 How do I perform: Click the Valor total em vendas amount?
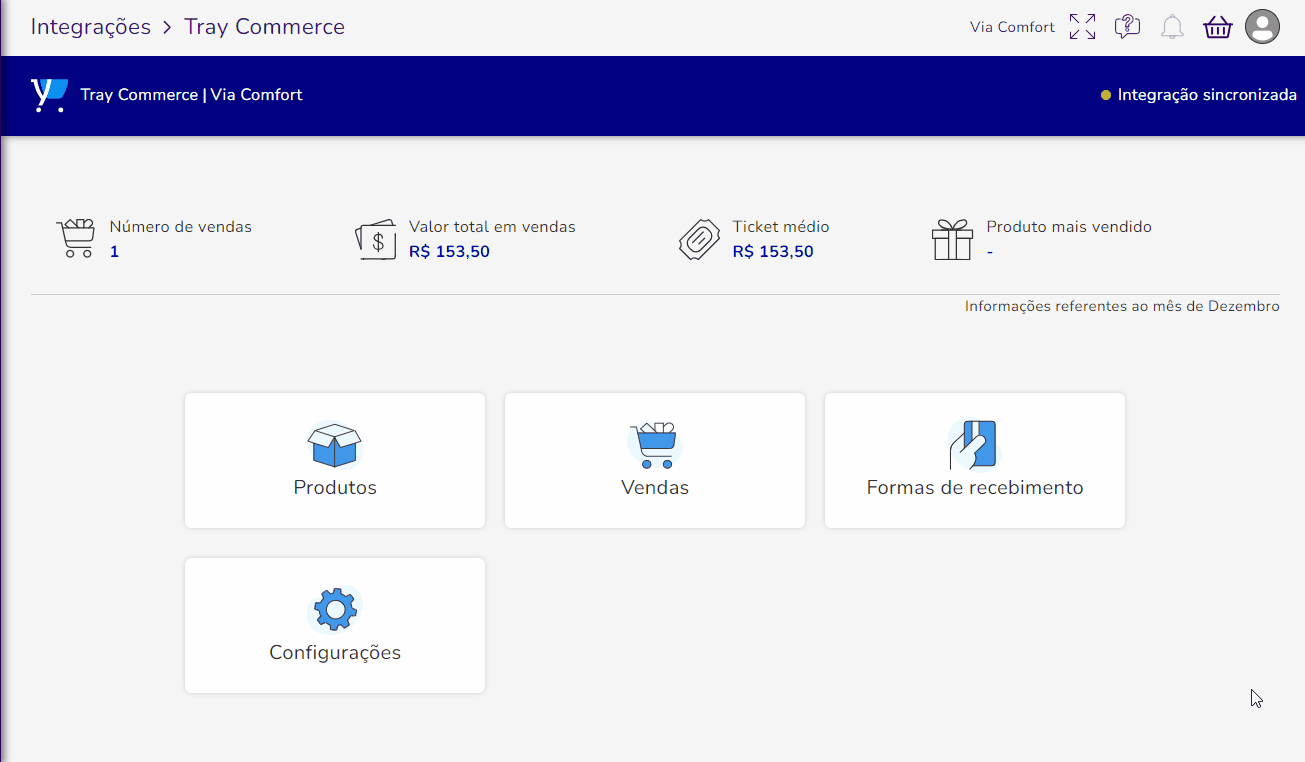pyautogui.click(x=449, y=252)
